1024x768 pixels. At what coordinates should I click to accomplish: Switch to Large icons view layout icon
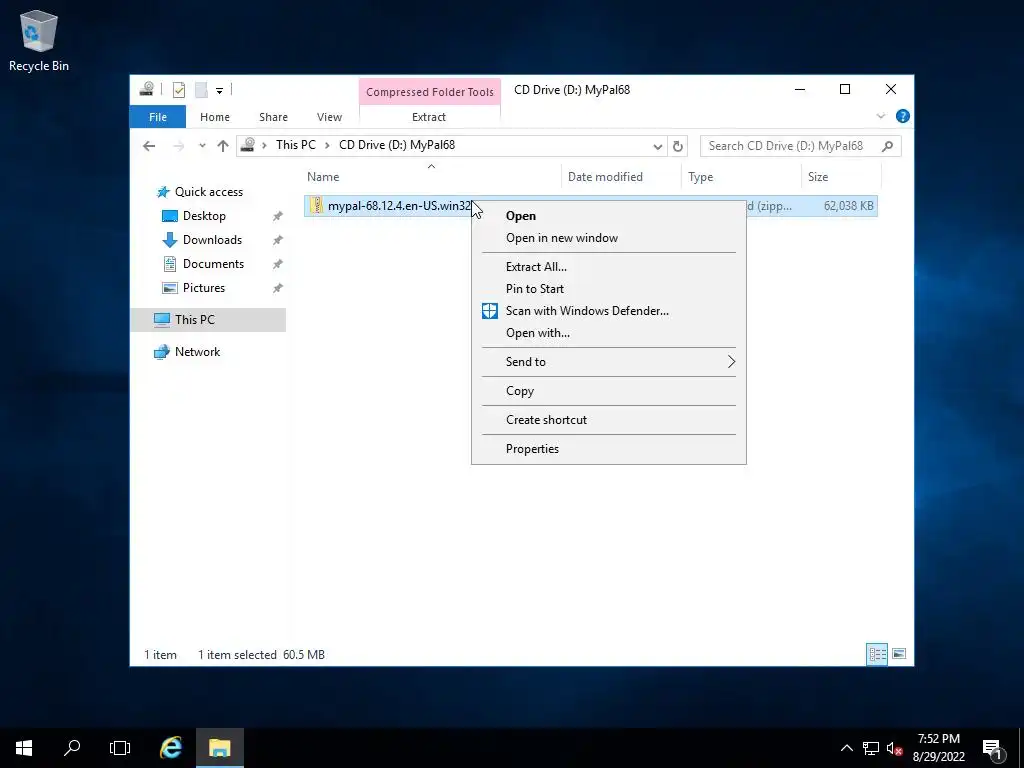[899, 654]
